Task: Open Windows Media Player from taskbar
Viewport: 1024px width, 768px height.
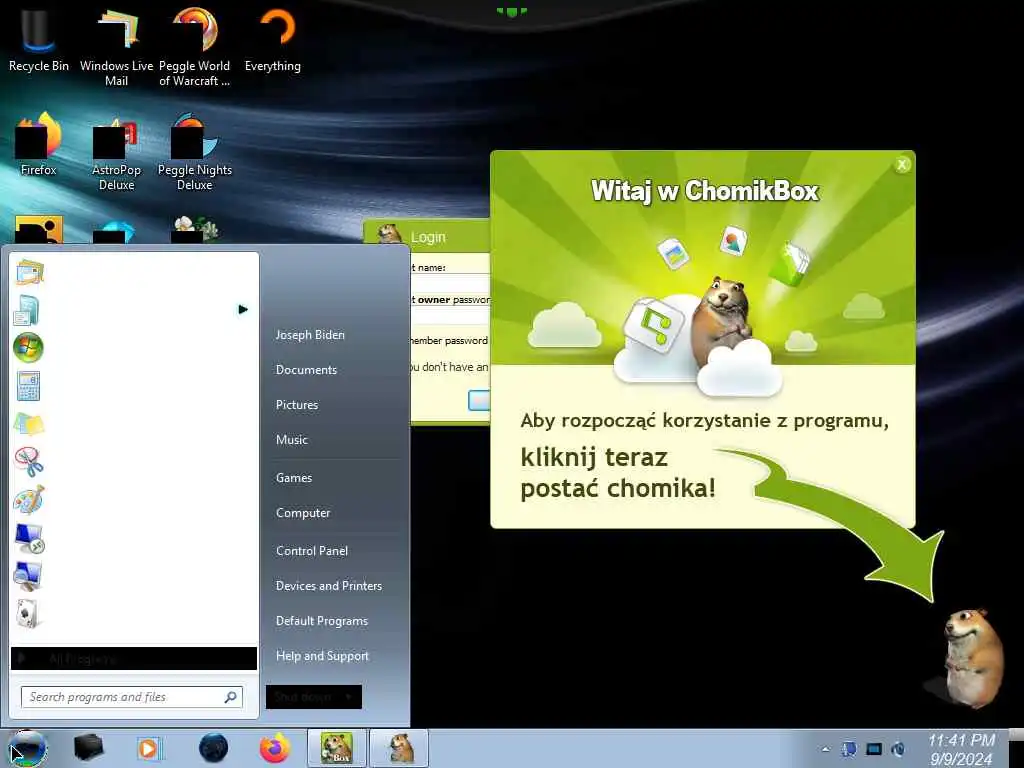Action: [x=150, y=748]
